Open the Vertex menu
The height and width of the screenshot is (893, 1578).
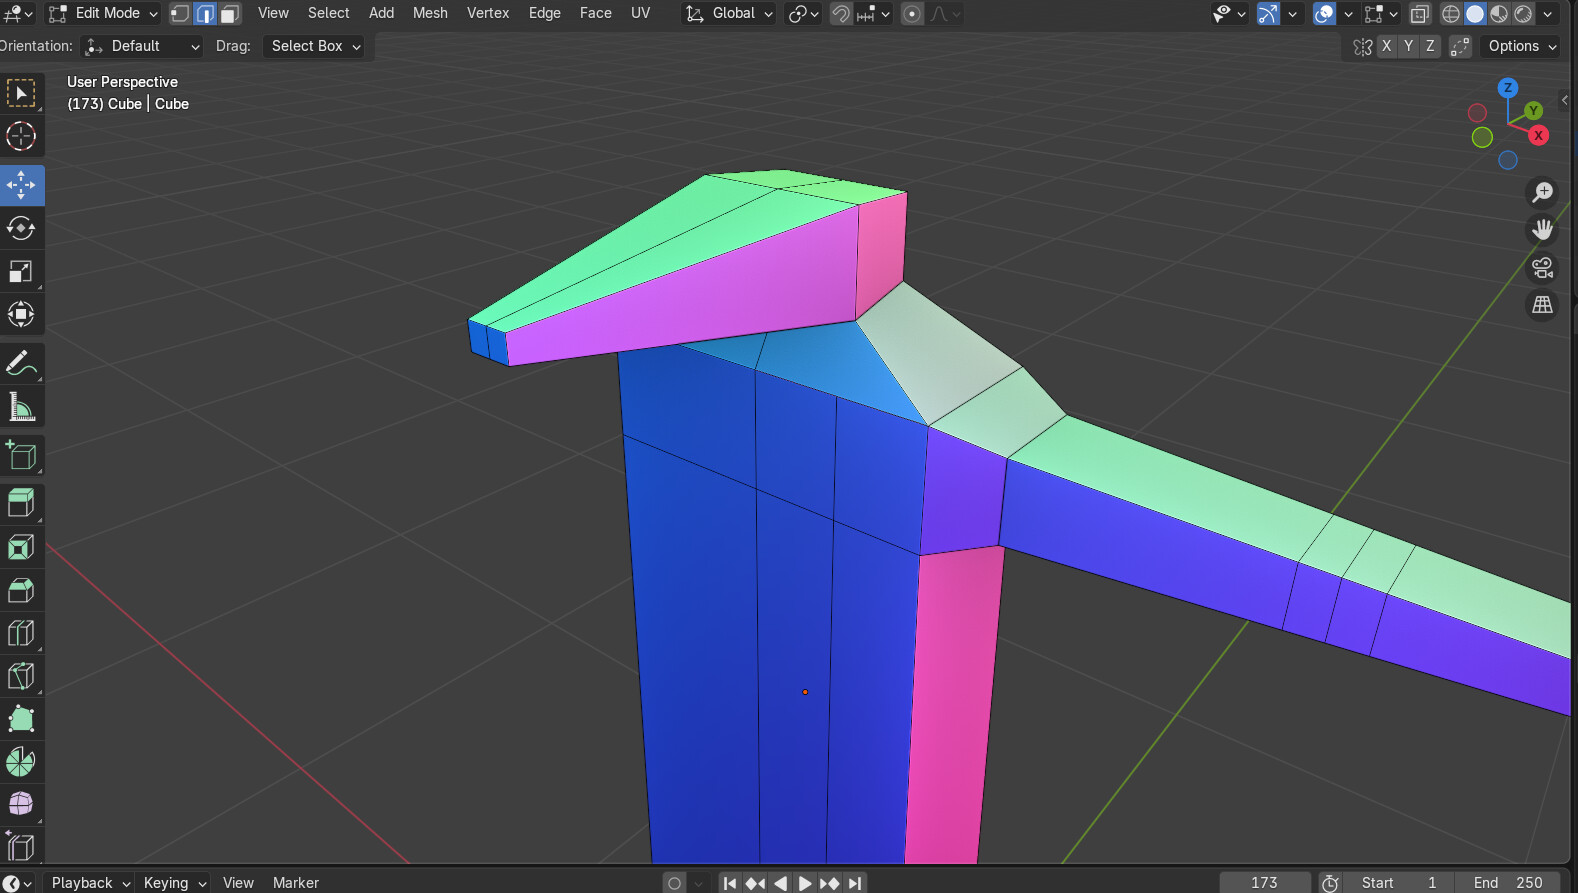point(488,13)
